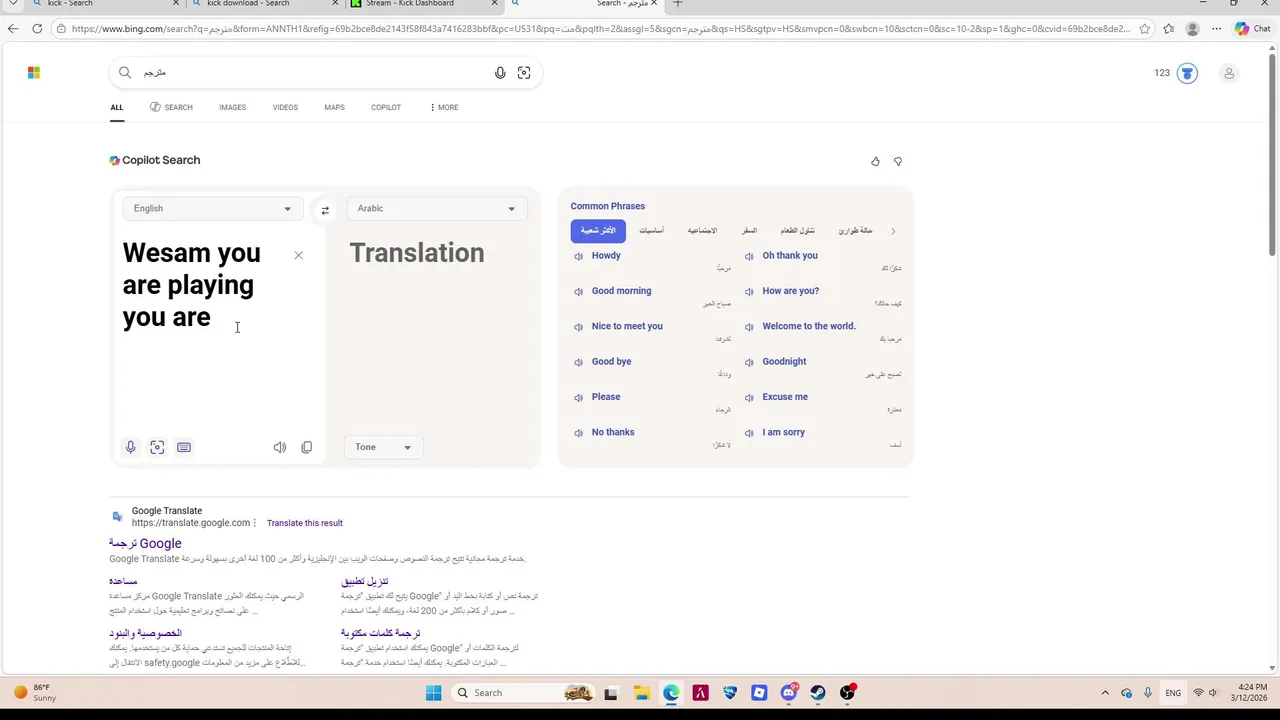Click the Welcome to the world. phrase
This screenshot has height=720, width=1280.
[809, 326]
